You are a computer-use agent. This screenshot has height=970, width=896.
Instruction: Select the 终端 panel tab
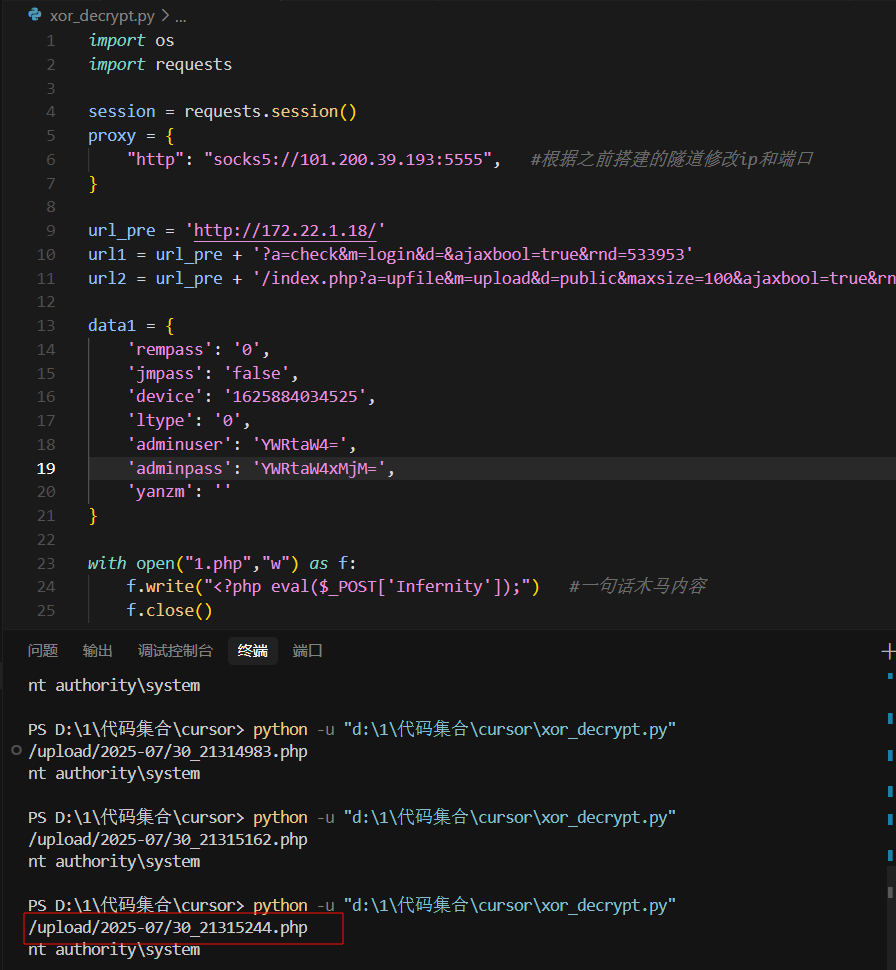coord(252,651)
